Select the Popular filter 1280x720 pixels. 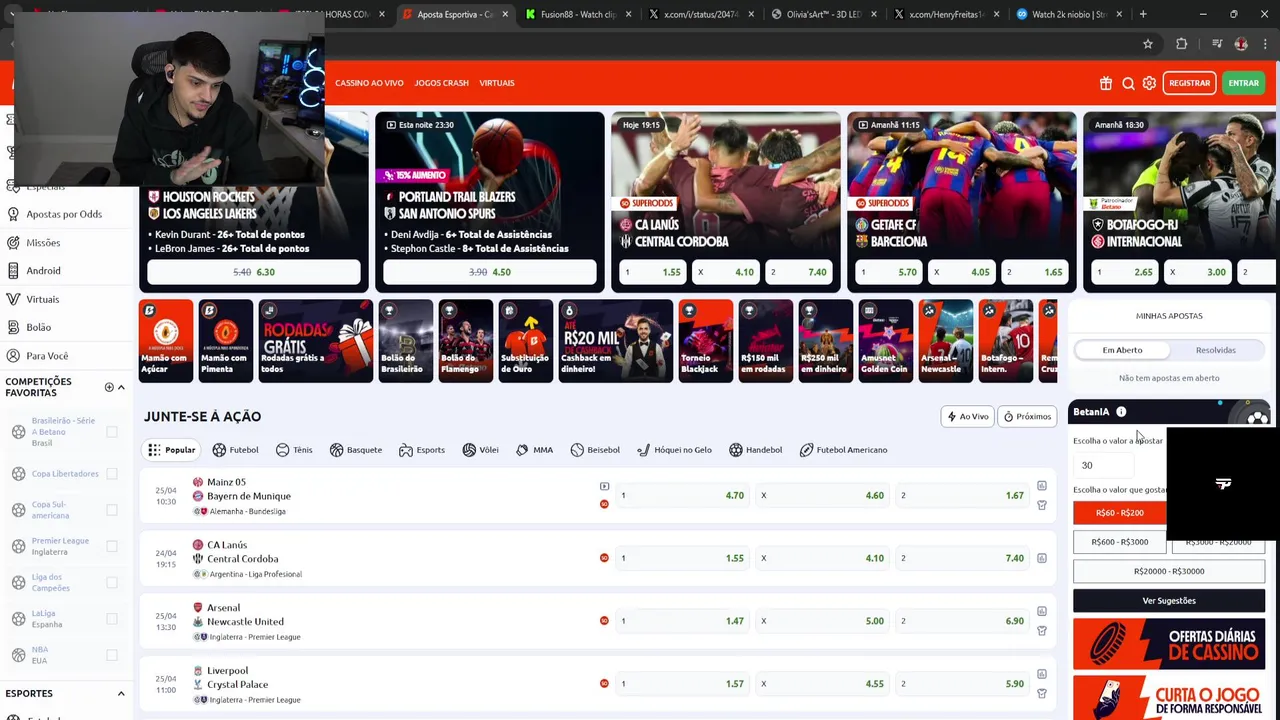click(171, 450)
